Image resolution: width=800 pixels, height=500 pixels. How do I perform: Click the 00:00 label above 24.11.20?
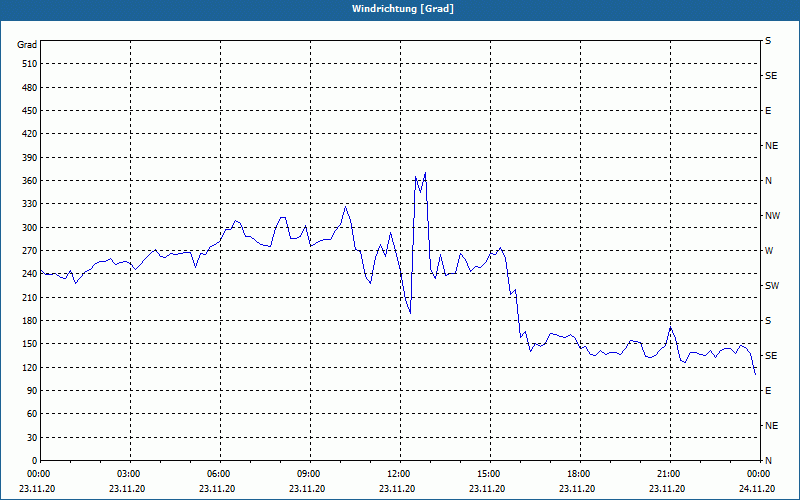(760, 474)
